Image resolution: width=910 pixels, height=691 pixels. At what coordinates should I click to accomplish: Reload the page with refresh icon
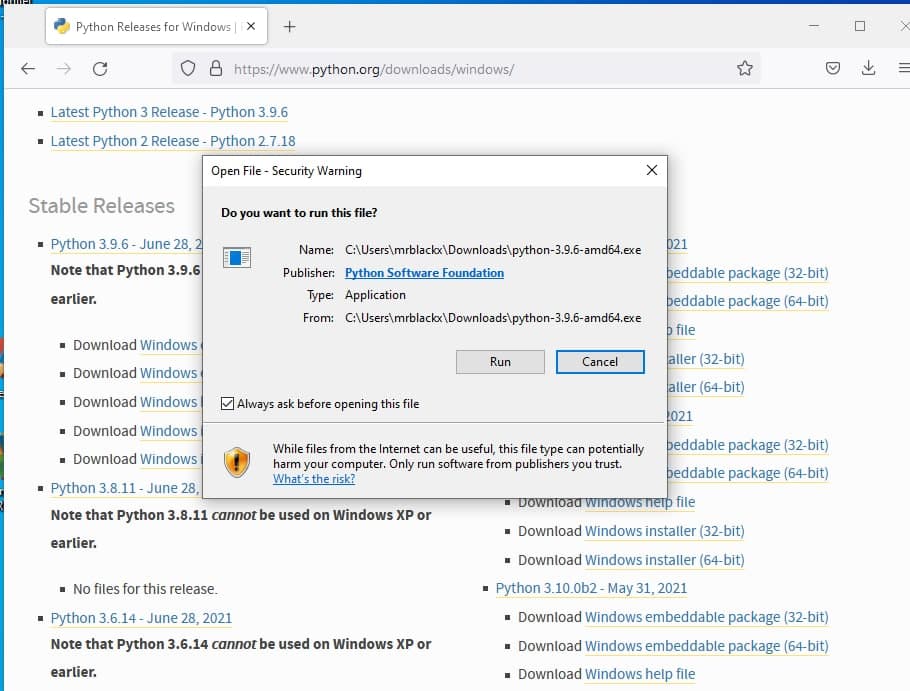100,69
